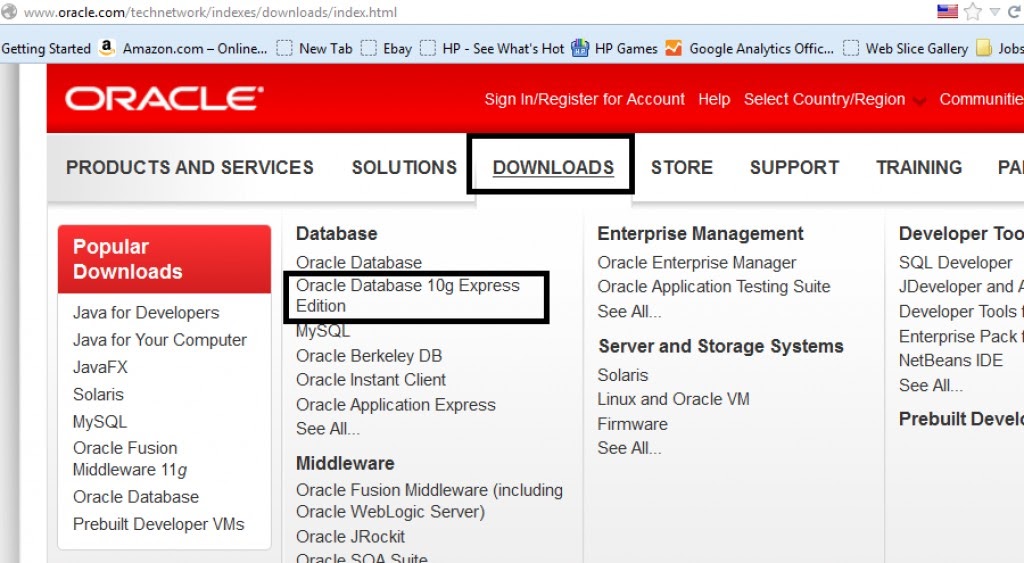Click the Enterprise Management heading

[x=700, y=234]
